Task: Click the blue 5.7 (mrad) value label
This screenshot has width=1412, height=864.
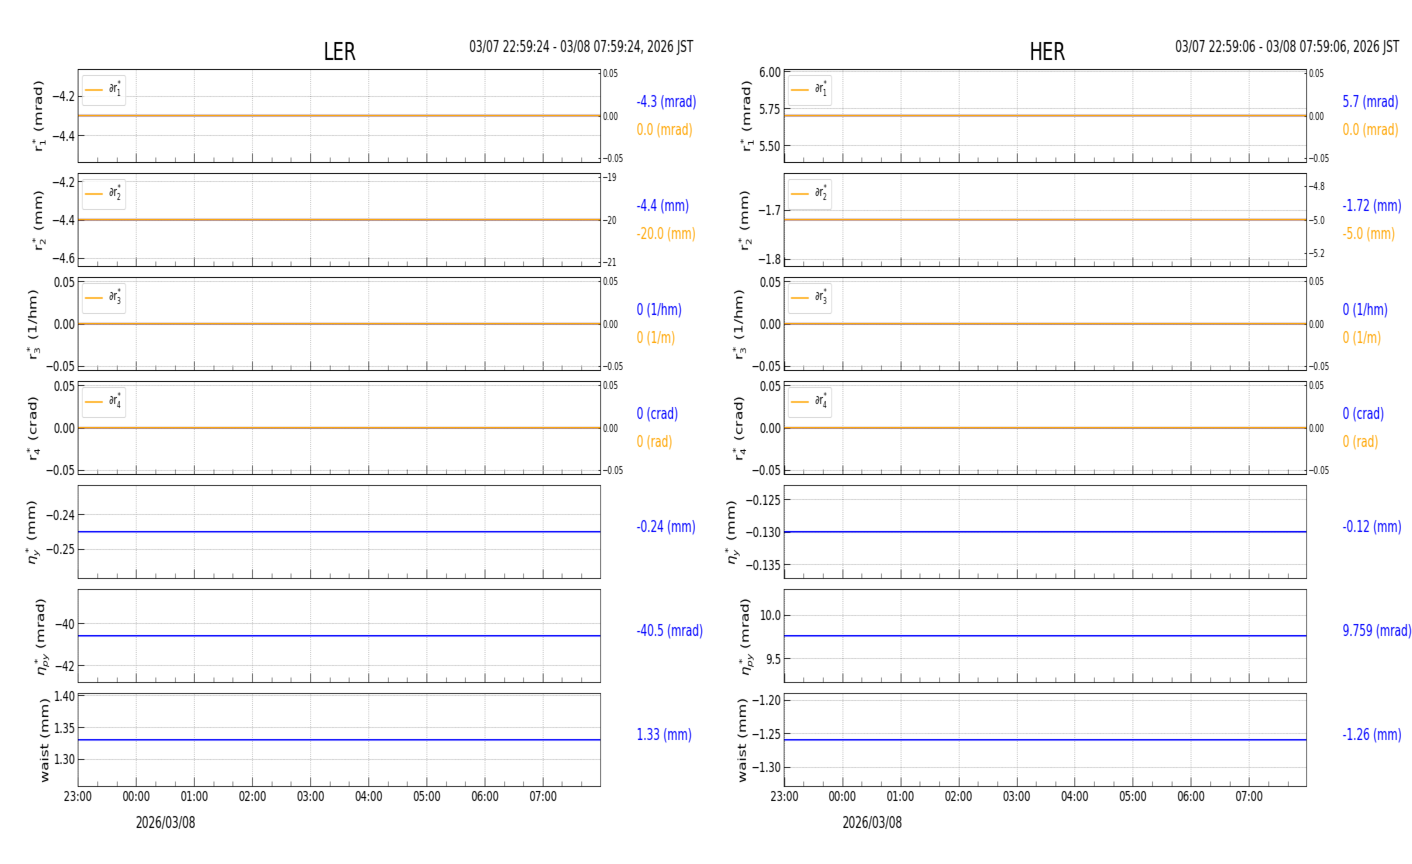Action: click(x=1370, y=102)
